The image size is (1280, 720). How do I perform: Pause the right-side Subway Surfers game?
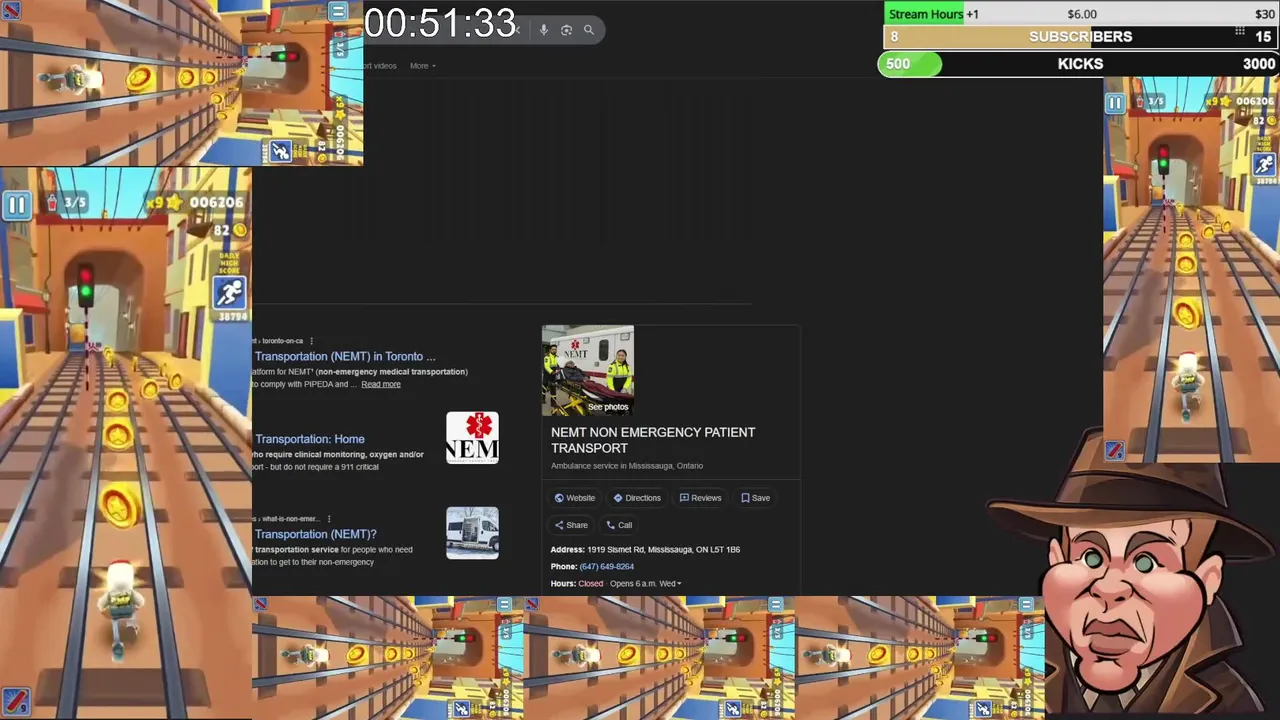[x=1115, y=103]
